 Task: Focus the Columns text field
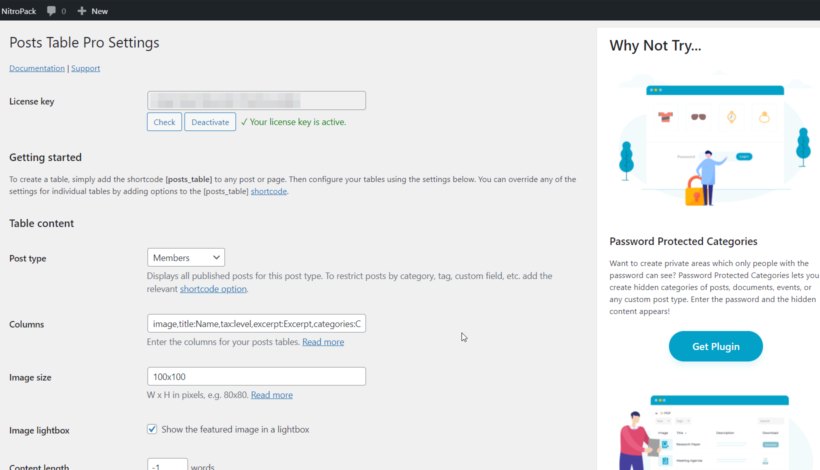(256, 324)
